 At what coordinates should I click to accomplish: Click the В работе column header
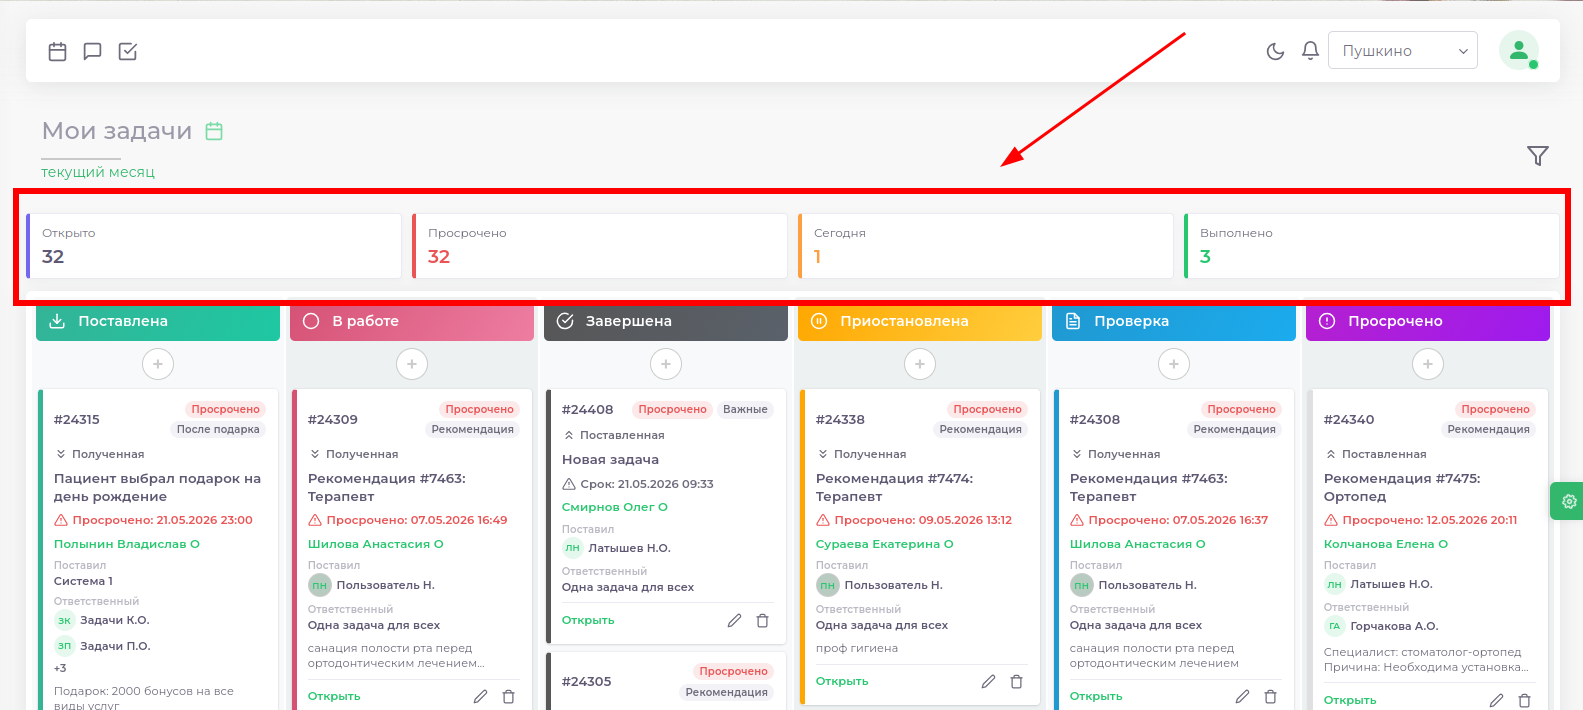pos(412,321)
